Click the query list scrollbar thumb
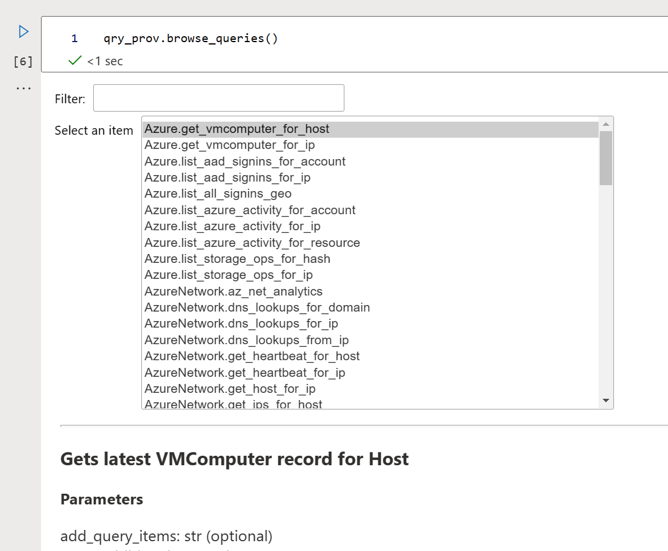 [606, 157]
